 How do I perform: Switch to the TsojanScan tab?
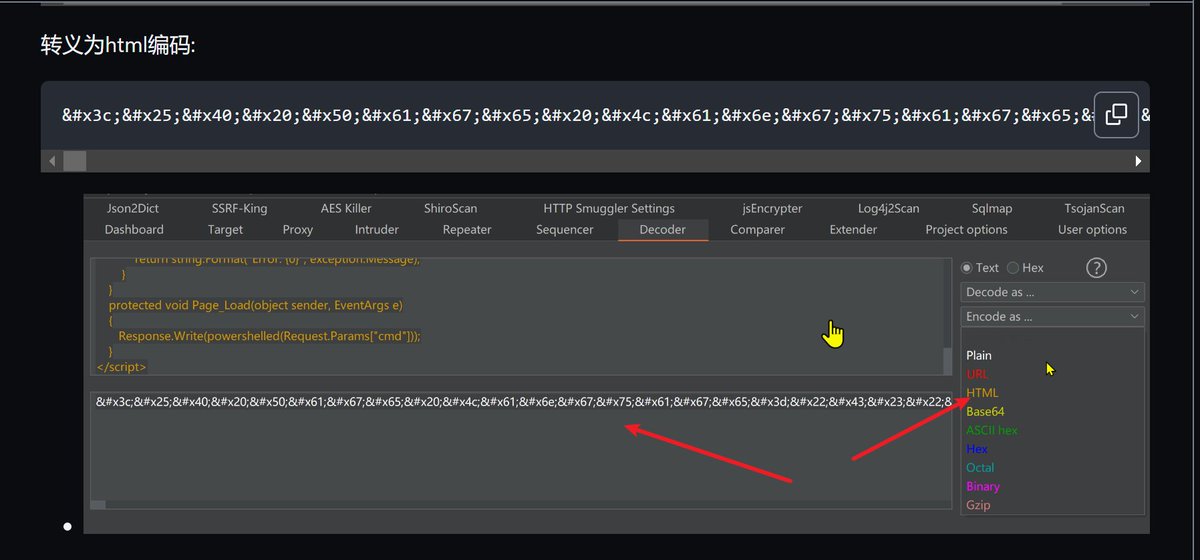(x=1094, y=208)
